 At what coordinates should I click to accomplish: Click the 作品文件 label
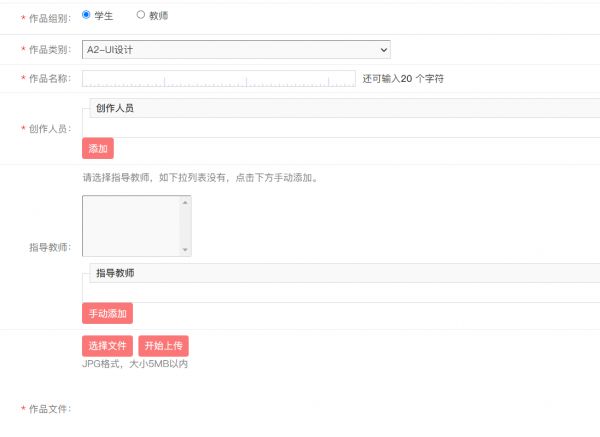point(50,409)
